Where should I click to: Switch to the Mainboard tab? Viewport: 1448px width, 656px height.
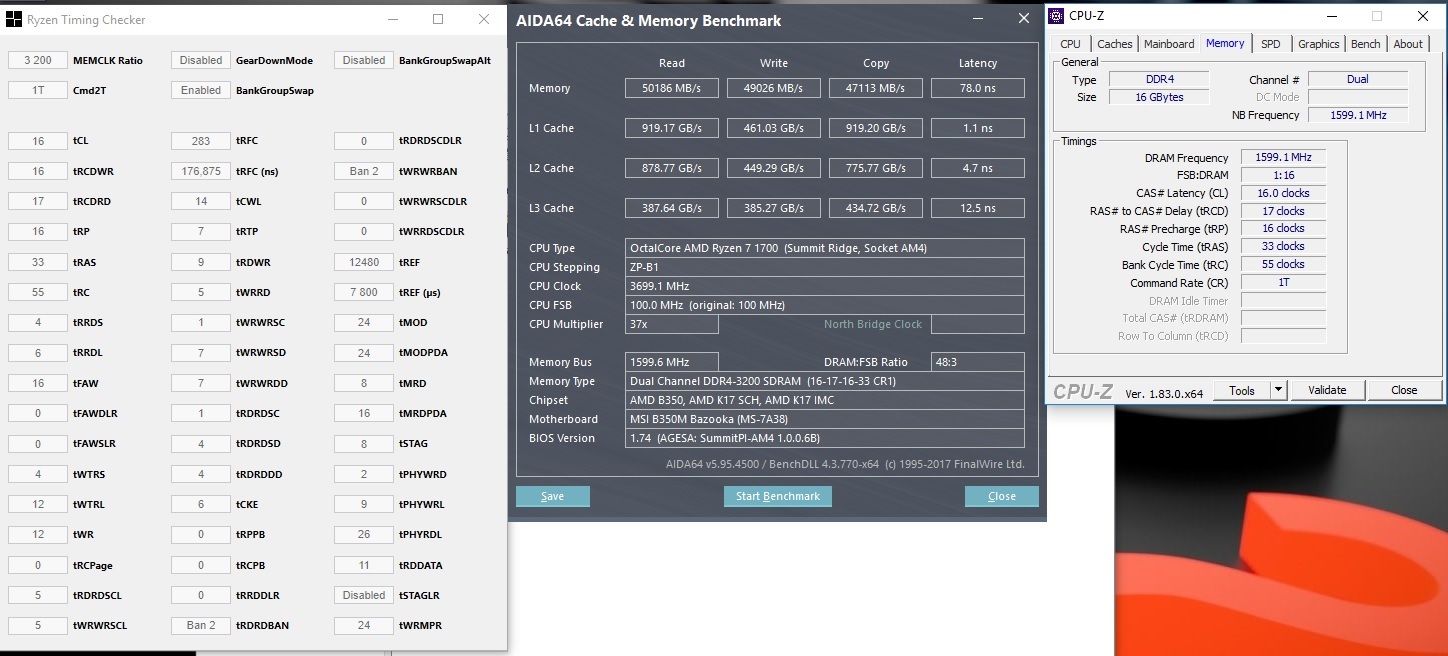tap(1169, 44)
